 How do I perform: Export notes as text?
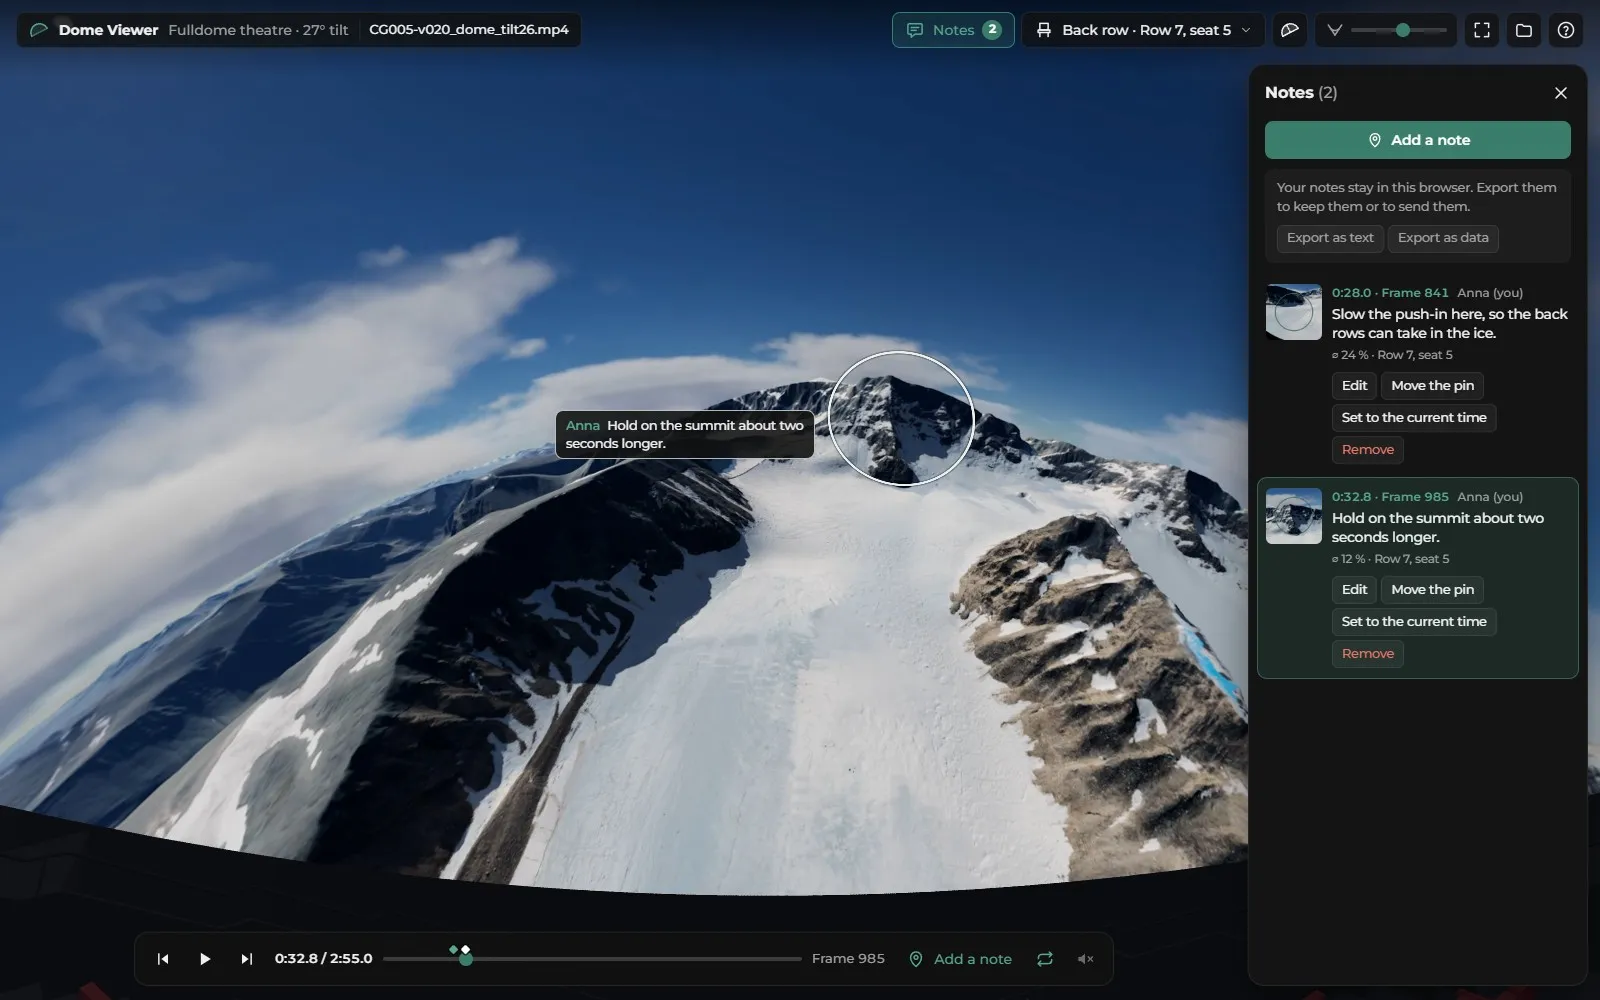[x=1330, y=238]
